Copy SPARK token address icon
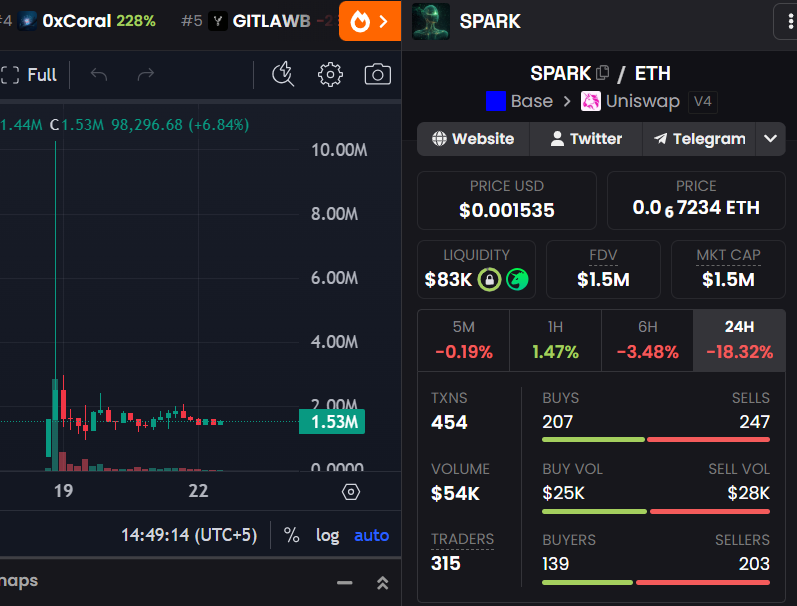 [x=602, y=73]
